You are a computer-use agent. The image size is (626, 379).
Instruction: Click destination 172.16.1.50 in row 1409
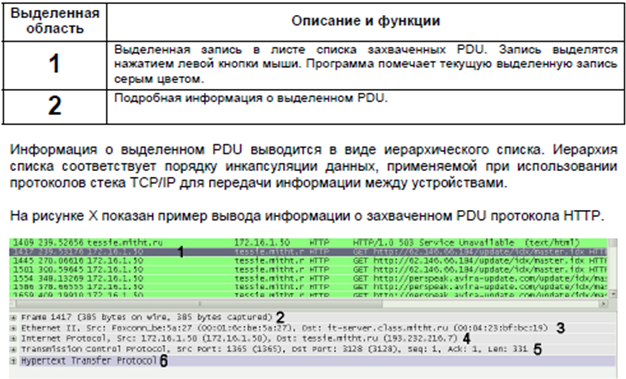point(262,243)
